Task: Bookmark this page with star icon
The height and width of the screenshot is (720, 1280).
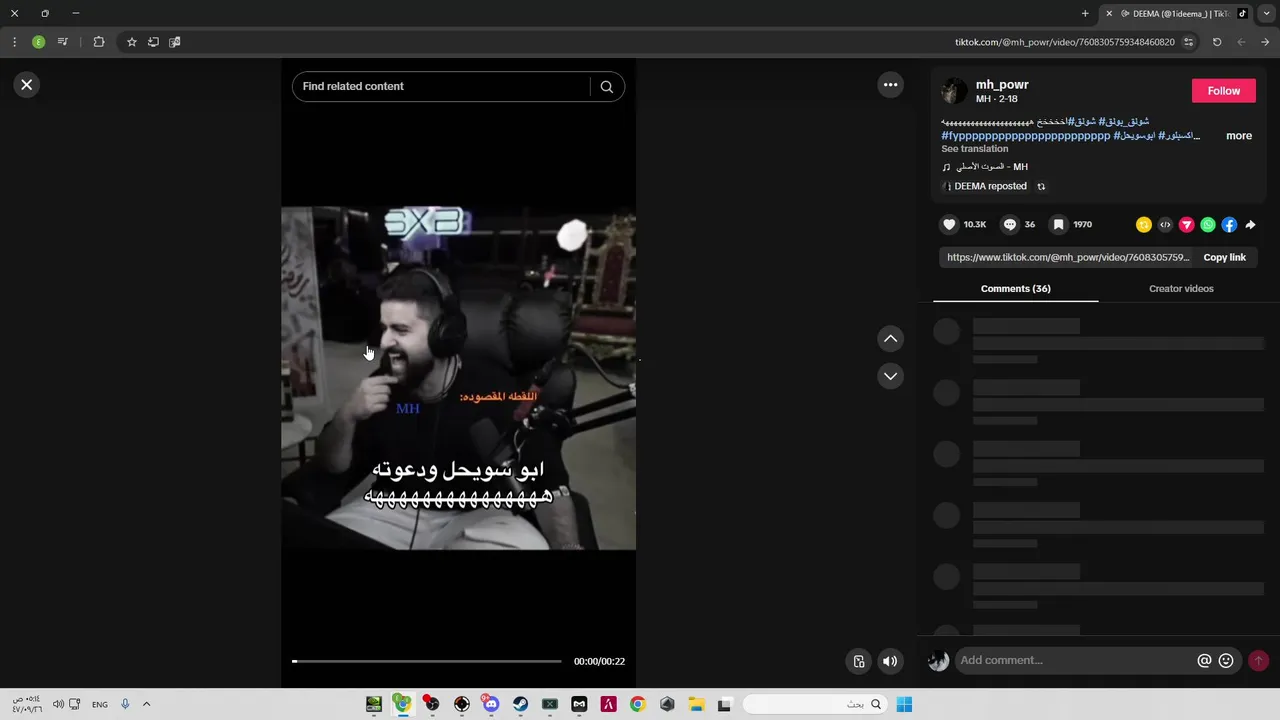Action: 131,42
